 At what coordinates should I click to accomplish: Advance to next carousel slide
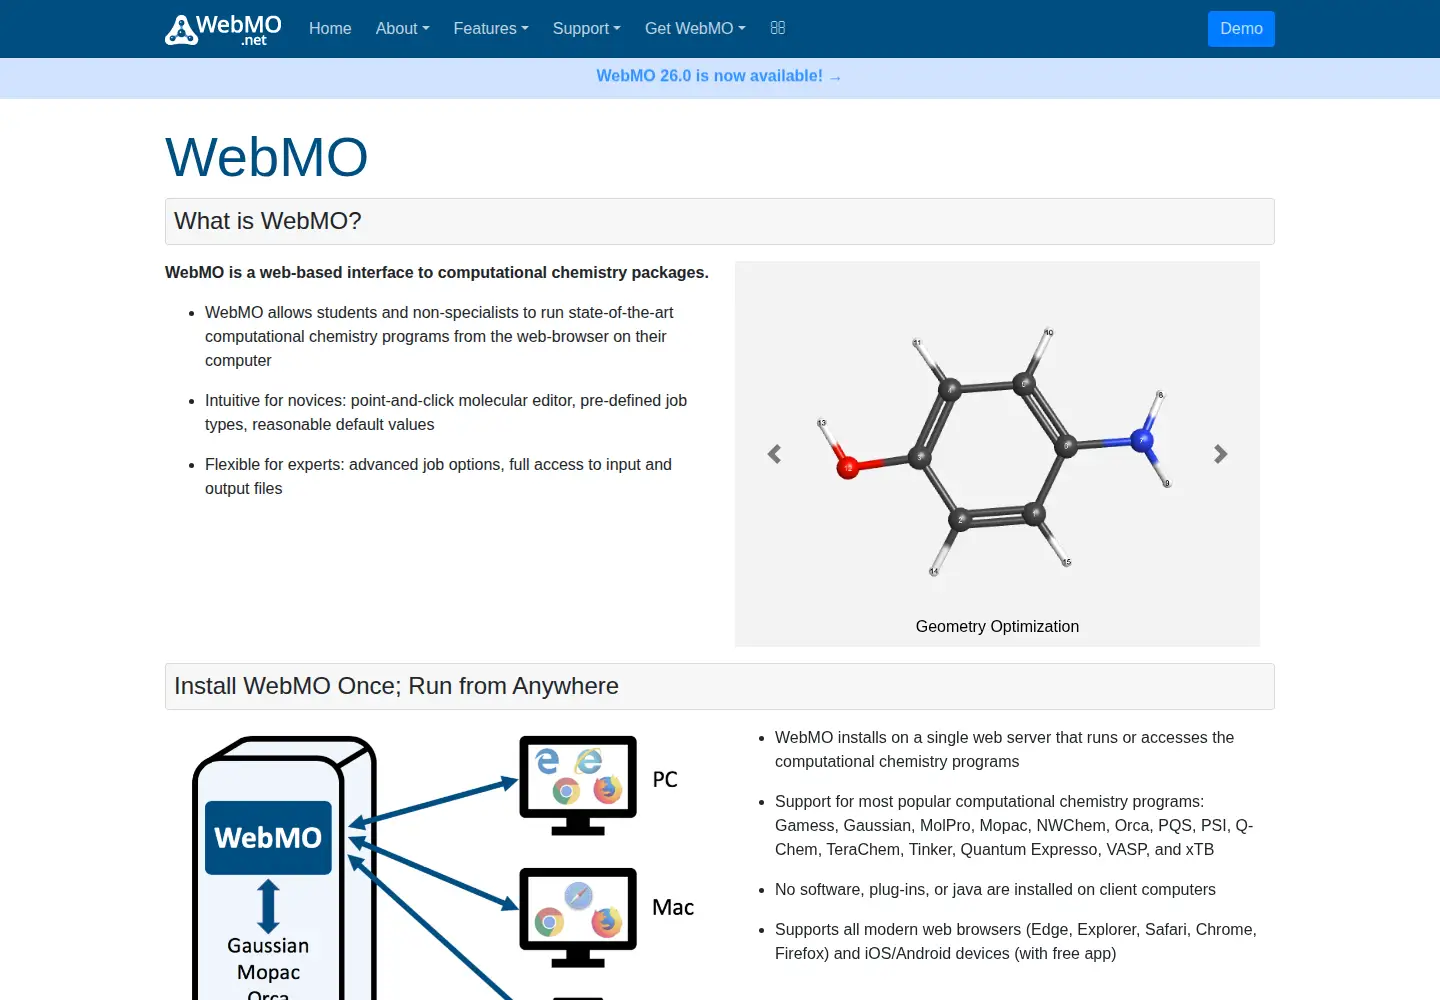click(1220, 454)
